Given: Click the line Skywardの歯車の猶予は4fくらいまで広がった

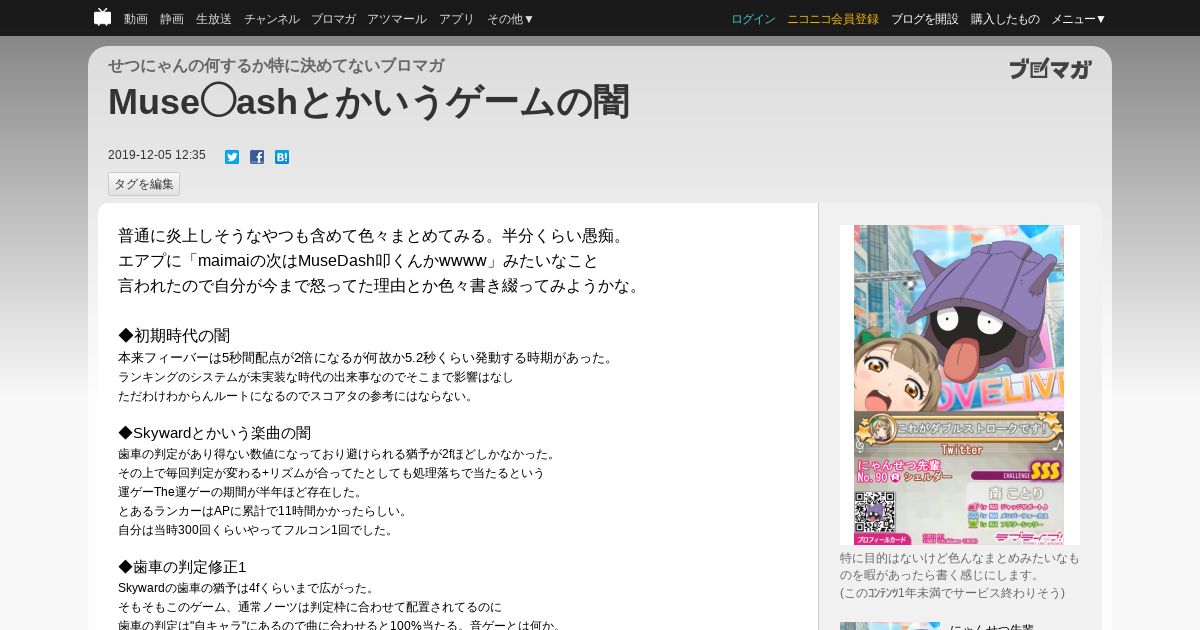Looking at the screenshot, I should [247, 588].
